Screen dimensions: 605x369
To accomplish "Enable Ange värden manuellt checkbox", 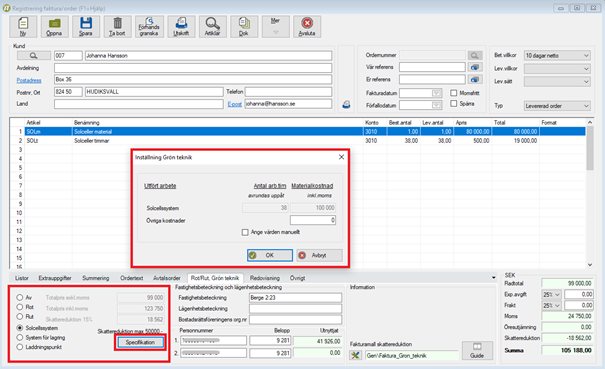I will pos(245,232).
